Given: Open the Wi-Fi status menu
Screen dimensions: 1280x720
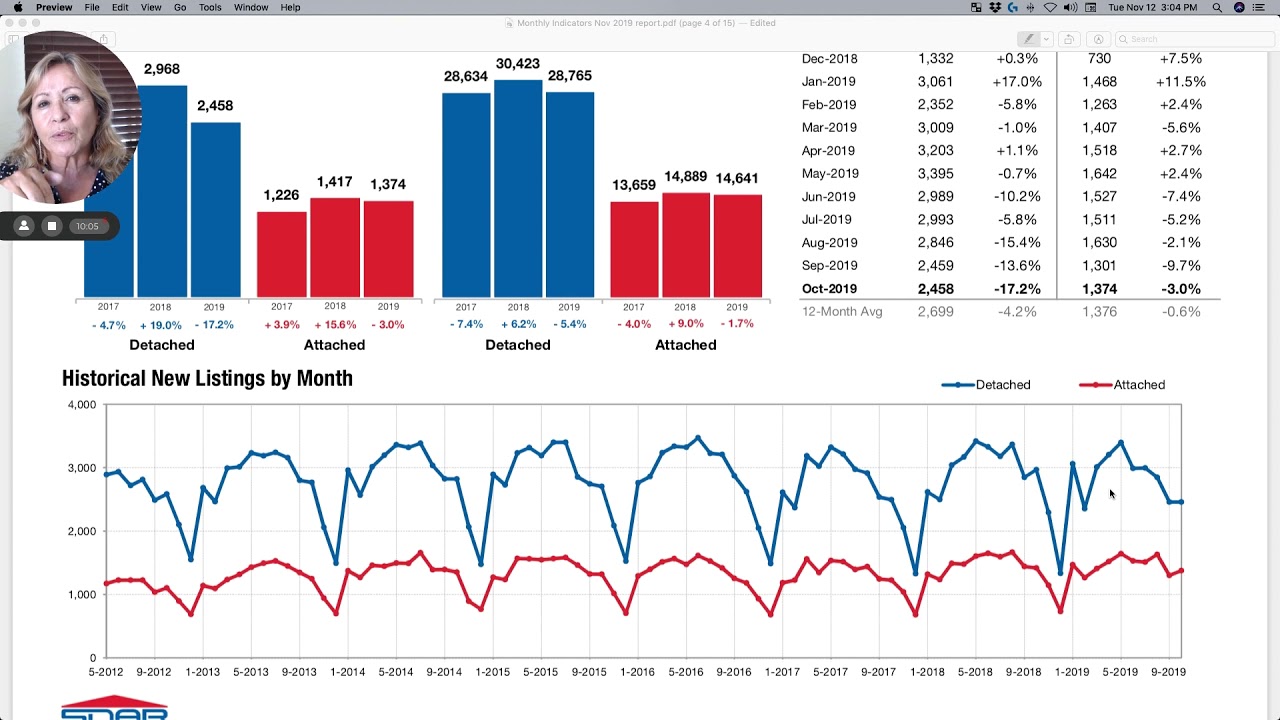Looking at the screenshot, I should (x=1050, y=7).
